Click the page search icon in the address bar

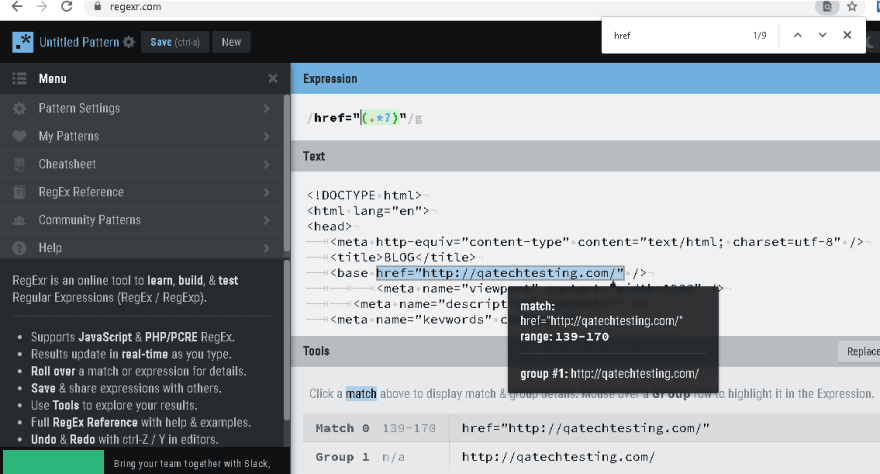827,7
